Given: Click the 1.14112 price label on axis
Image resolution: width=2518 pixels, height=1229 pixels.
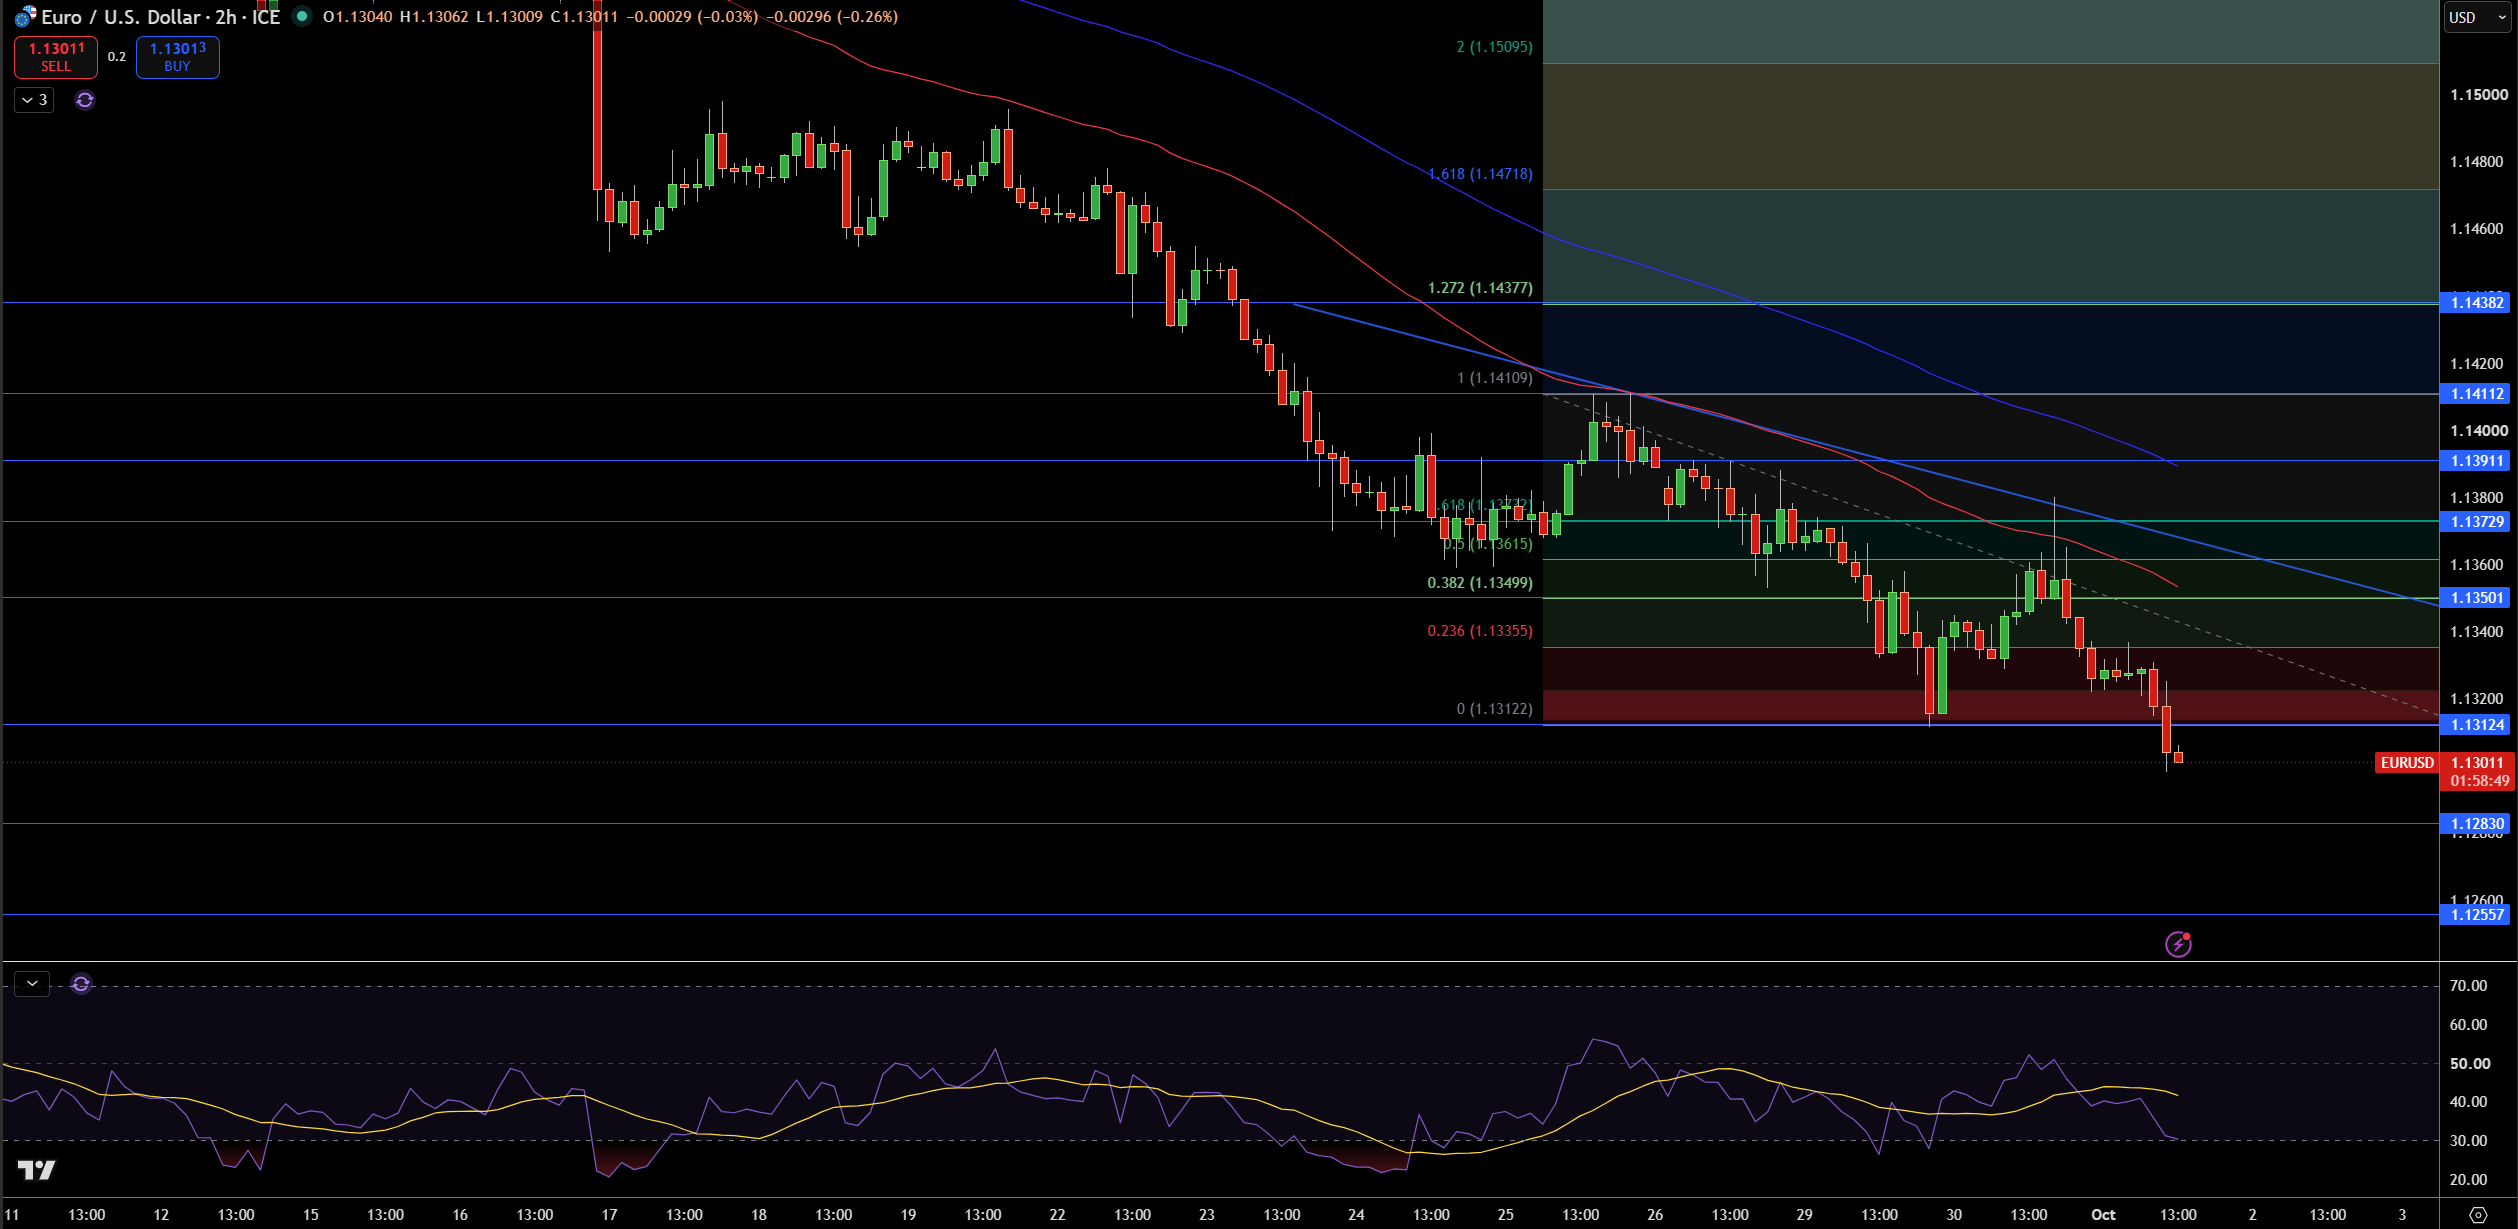Looking at the screenshot, I should click(2476, 394).
